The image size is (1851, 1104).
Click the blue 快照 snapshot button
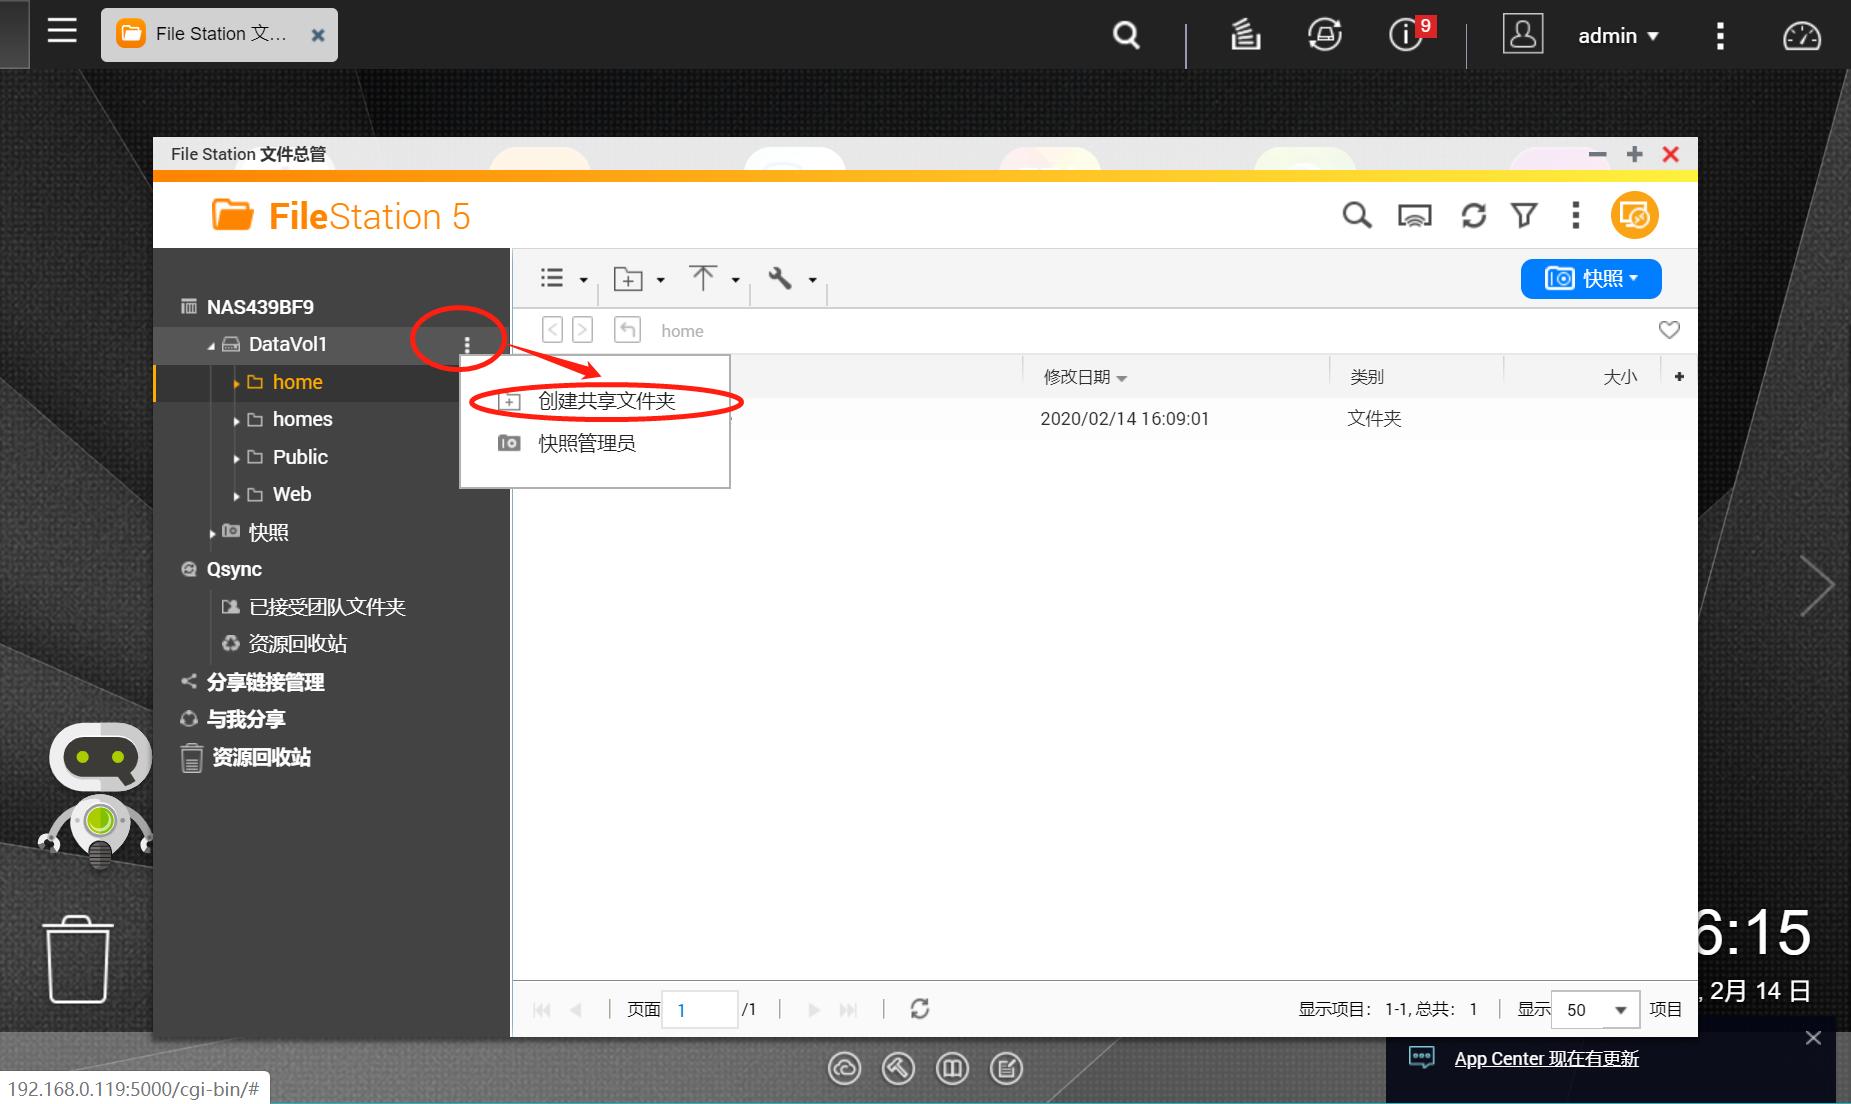[1590, 278]
